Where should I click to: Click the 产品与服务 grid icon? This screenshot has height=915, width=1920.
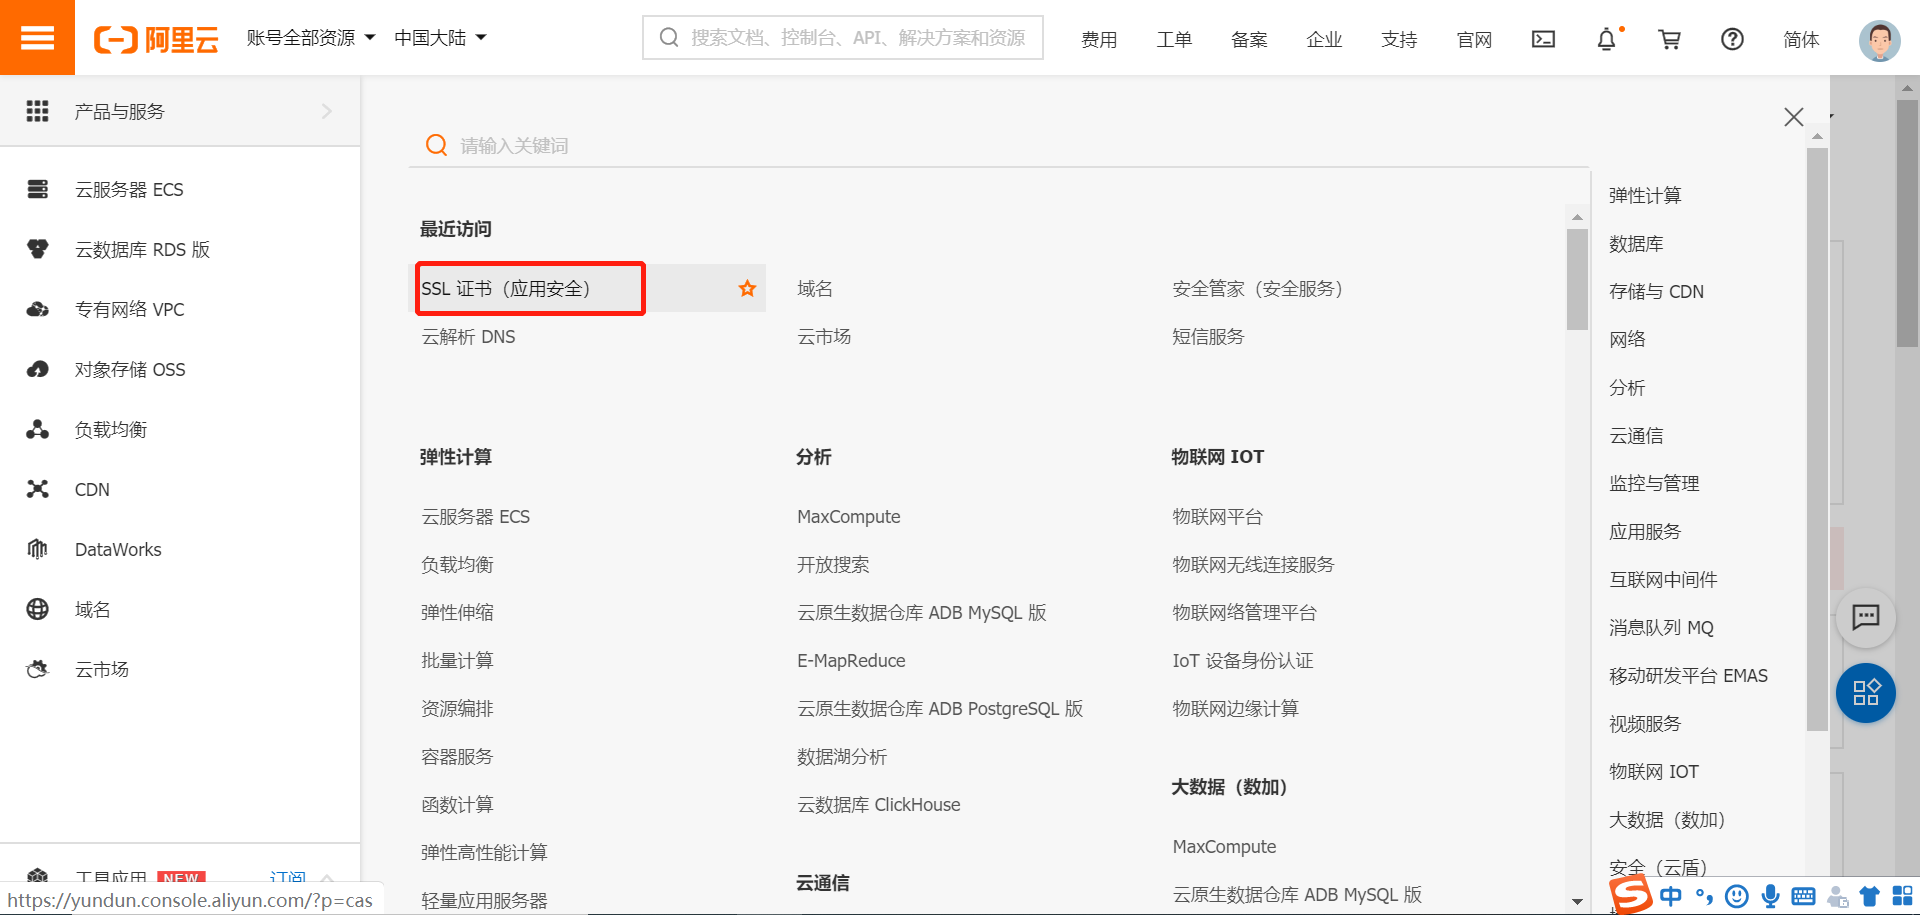click(x=37, y=111)
